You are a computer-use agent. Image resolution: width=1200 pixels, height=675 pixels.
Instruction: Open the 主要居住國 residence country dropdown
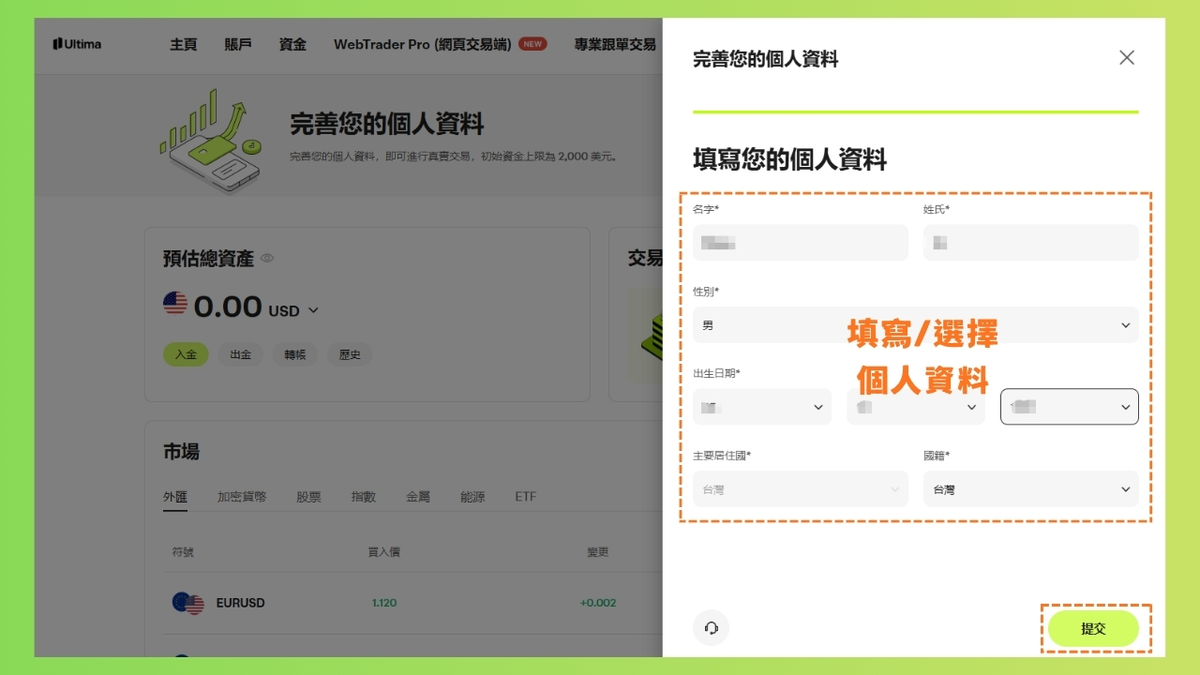point(800,489)
